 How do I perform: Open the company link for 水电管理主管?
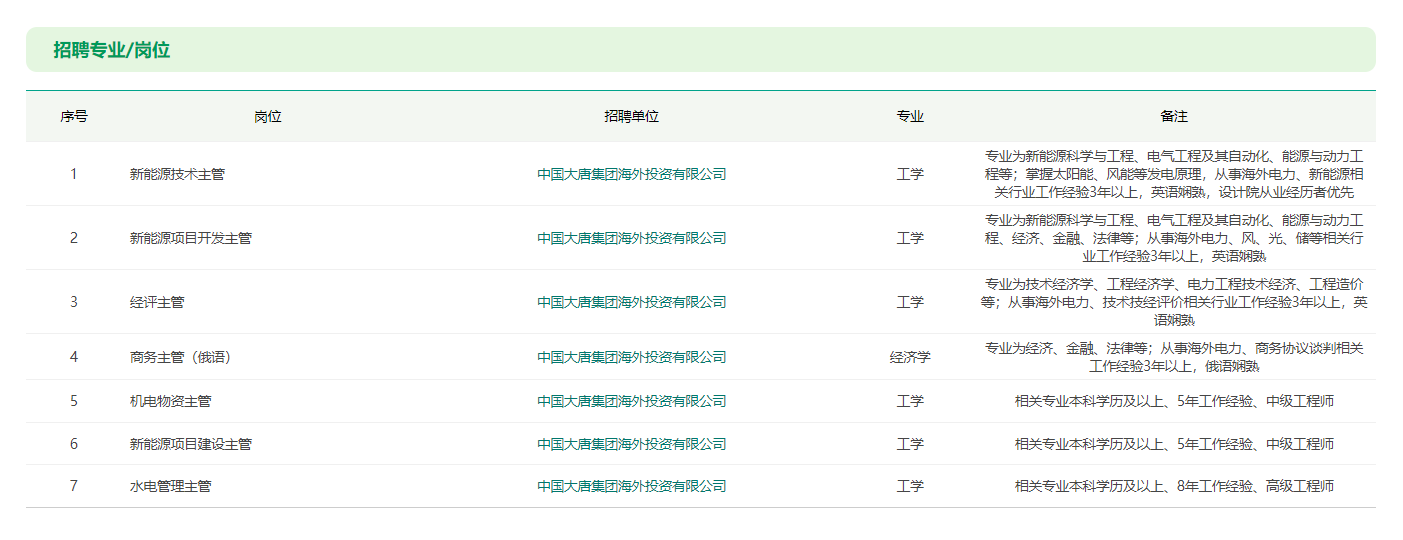click(631, 486)
